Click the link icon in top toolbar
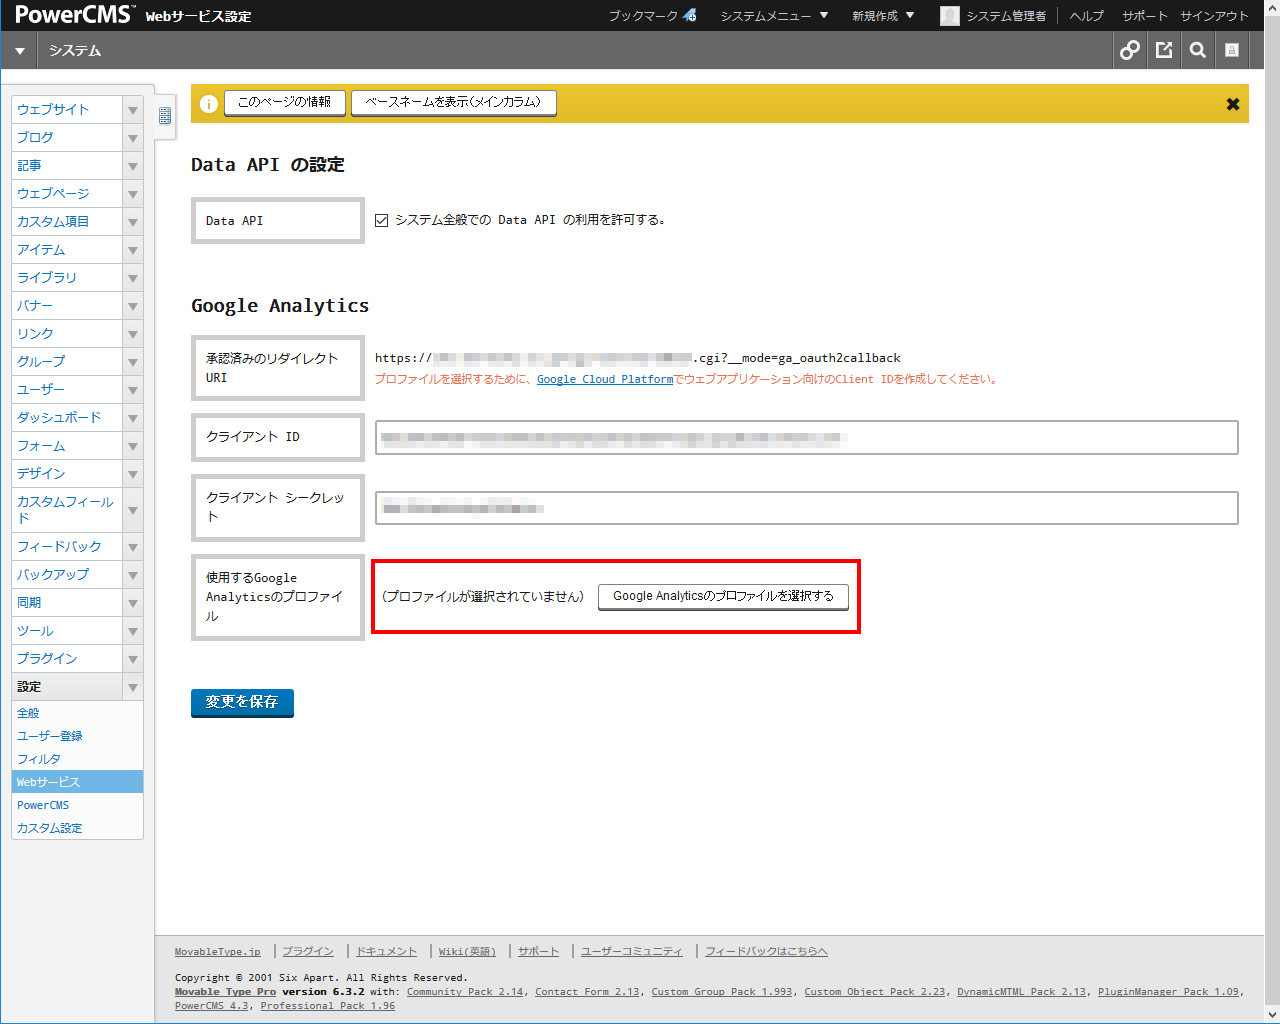The image size is (1280, 1024). (1130, 50)
